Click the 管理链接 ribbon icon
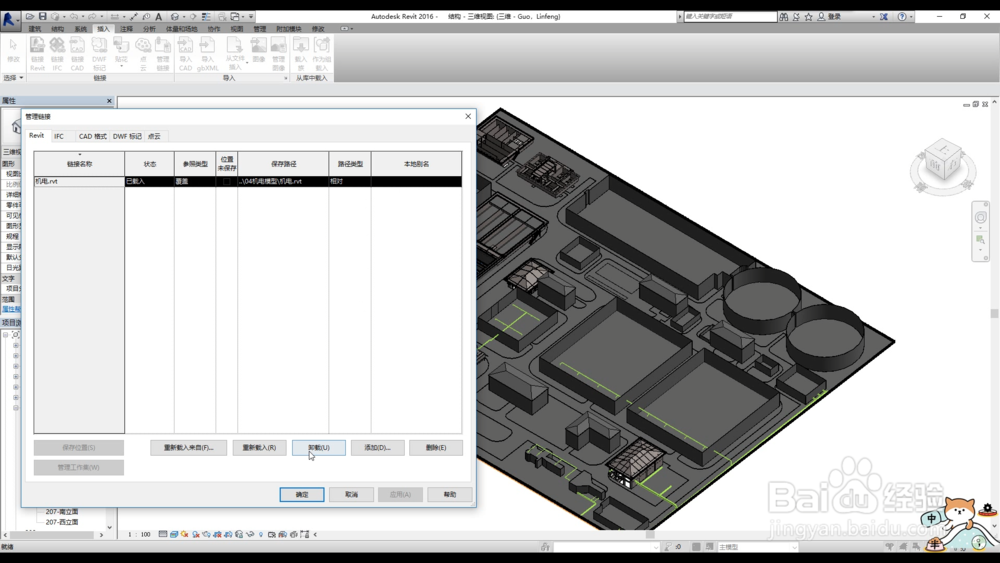Viewport: 1000px width, 563px height. pos(163,54)
